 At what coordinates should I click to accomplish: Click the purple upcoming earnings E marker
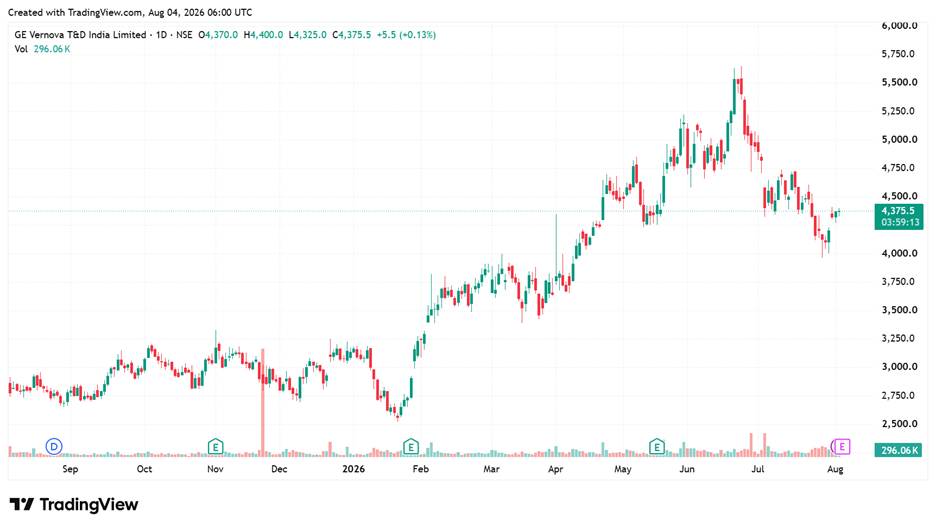point(842,447)
